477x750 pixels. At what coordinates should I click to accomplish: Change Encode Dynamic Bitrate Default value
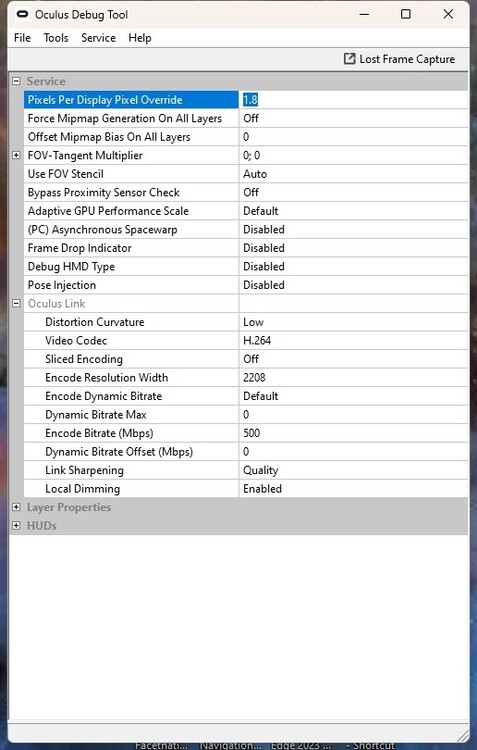coord(353,396)
